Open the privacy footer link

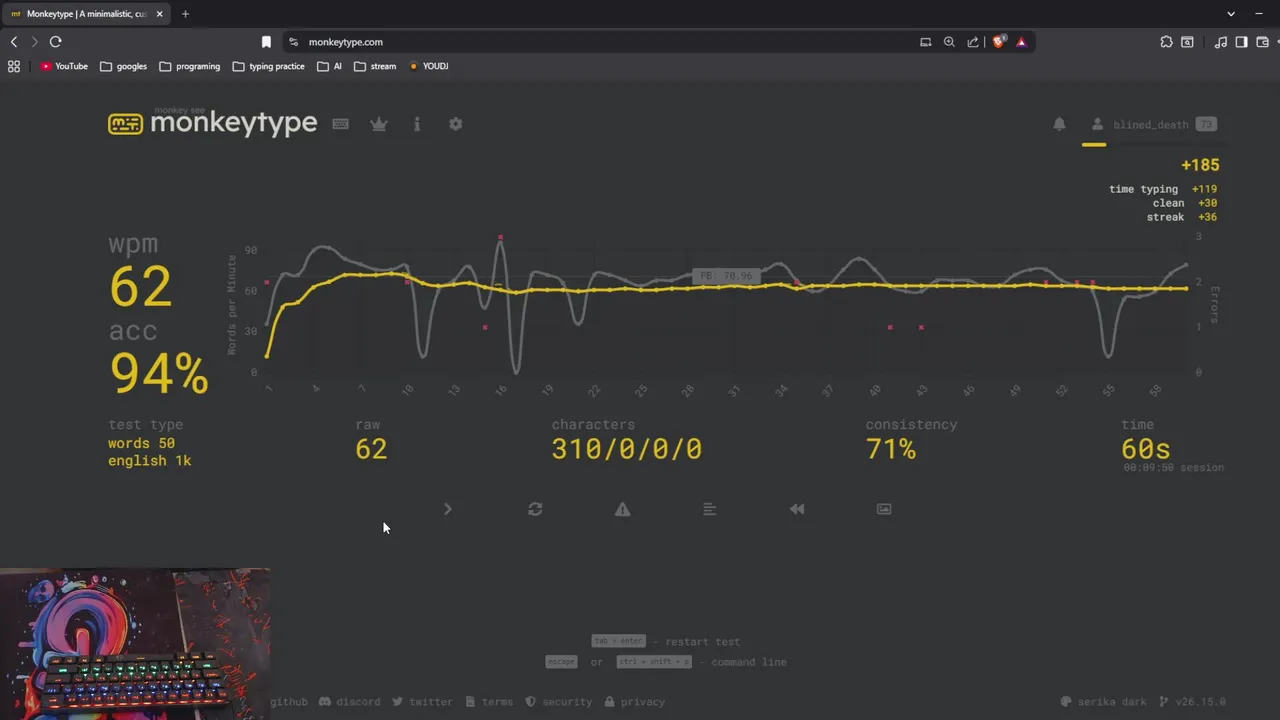(634, 702)
